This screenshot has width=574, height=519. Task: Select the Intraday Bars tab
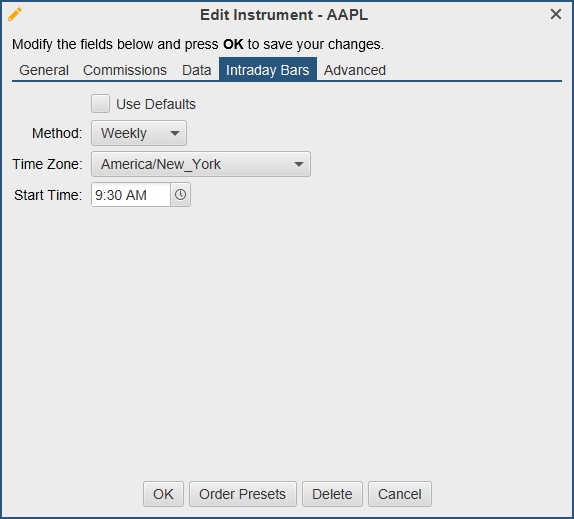268,69
